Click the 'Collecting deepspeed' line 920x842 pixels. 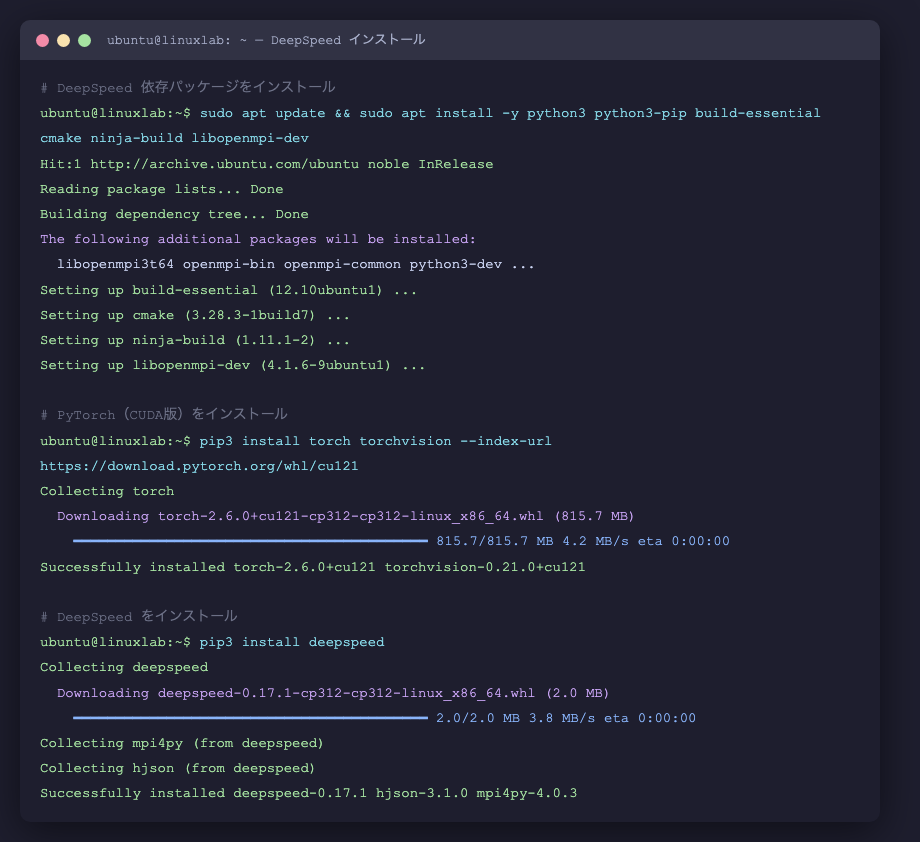click(124, 668)
